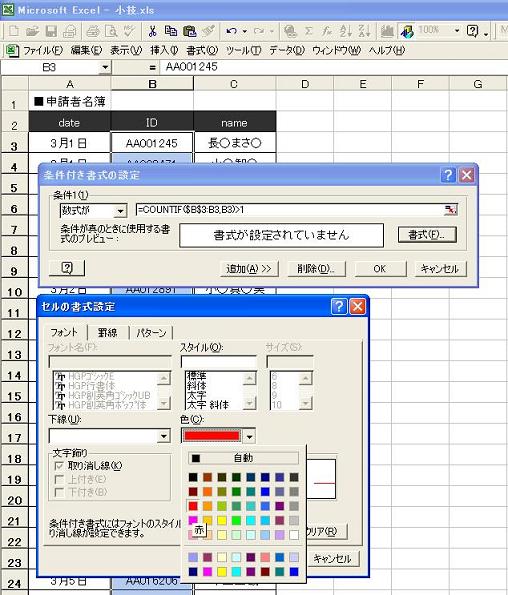Switch to the 罫線 tab
508x595 pixels.
(x=108, y=333)
